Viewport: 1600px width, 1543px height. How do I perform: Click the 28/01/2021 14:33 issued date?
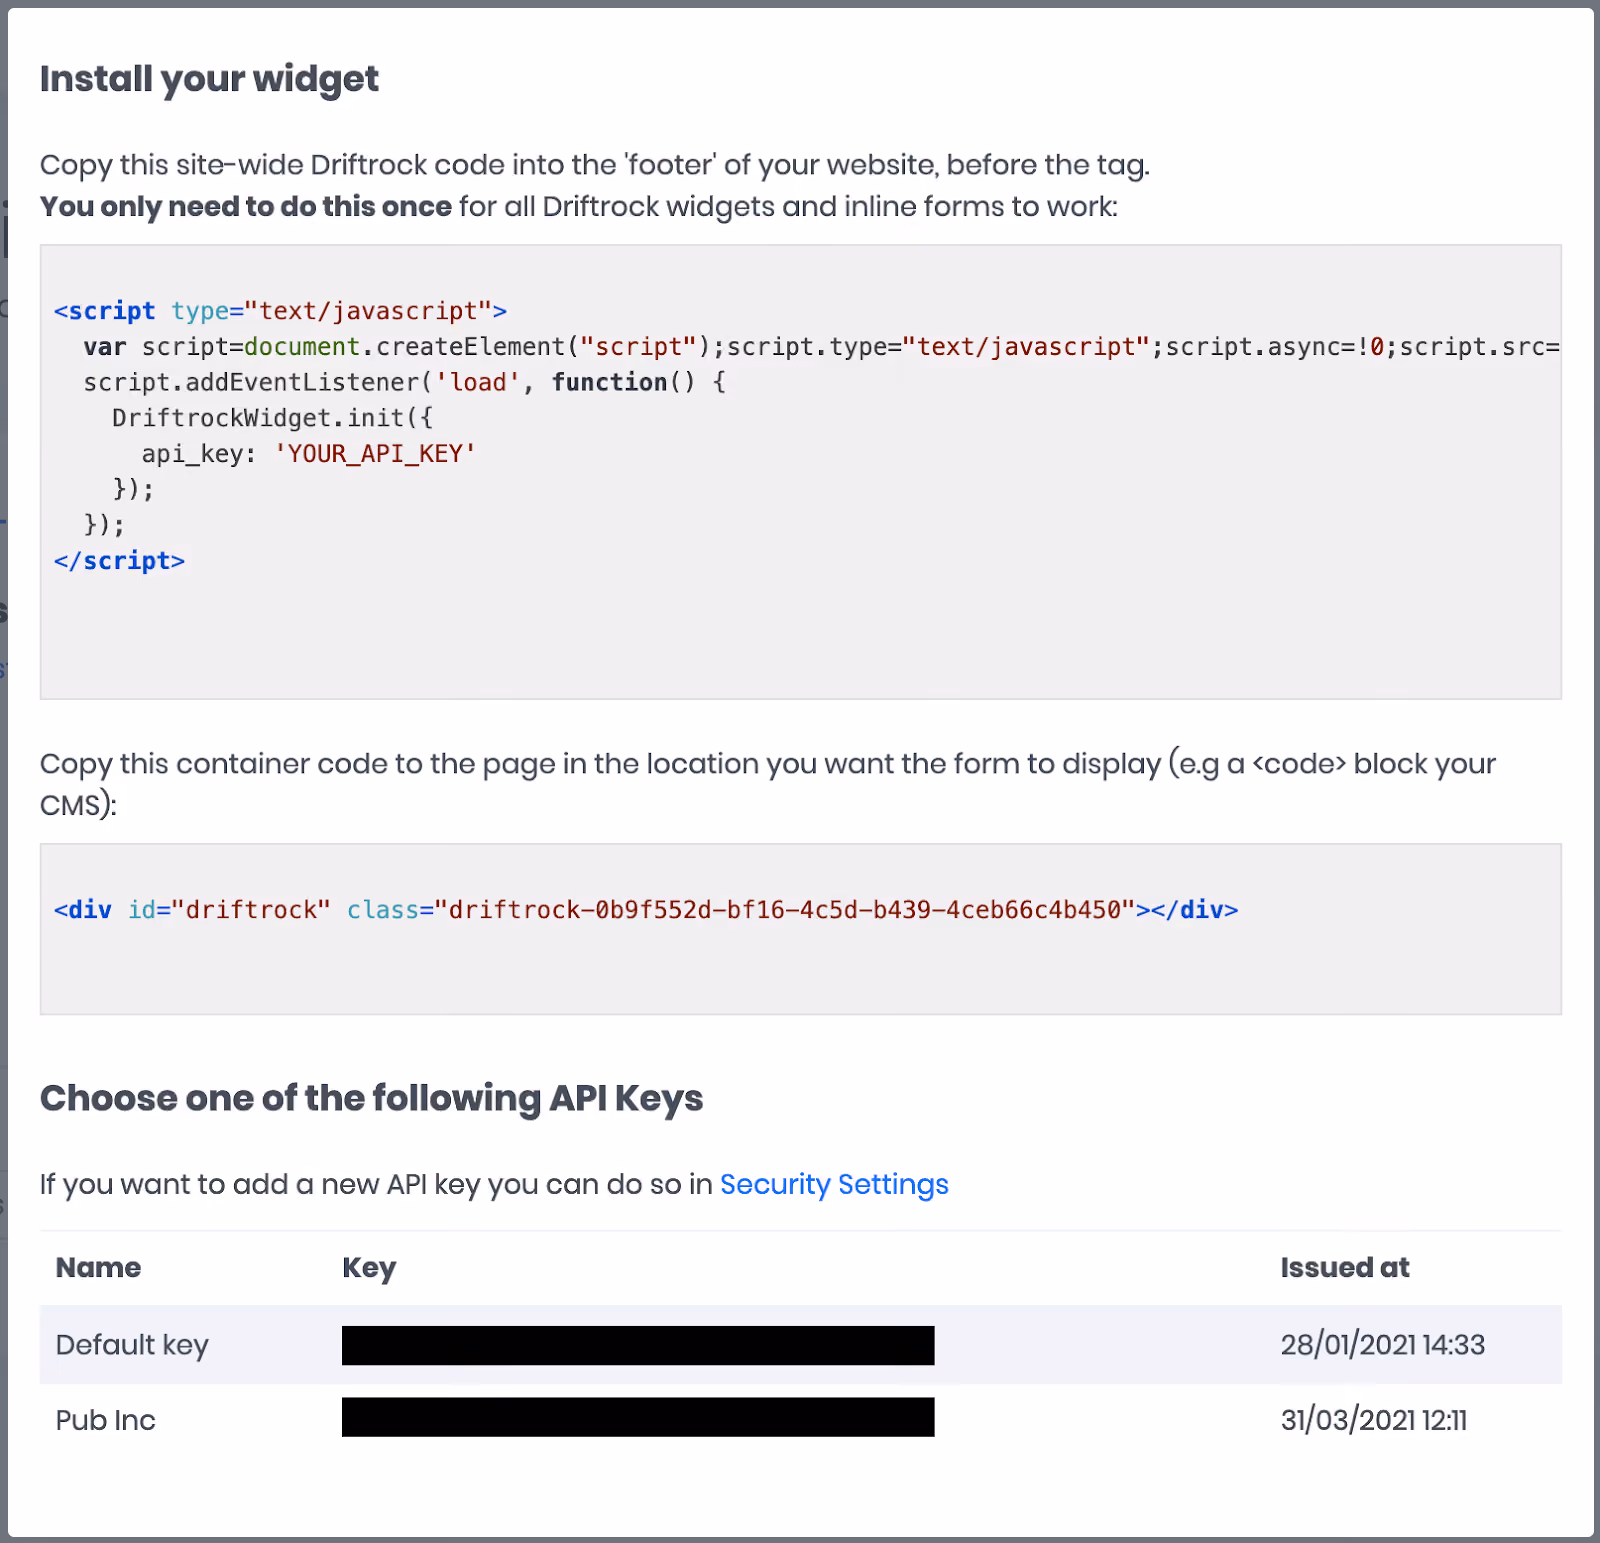pyautogui.click(x=1383, y=1344)
